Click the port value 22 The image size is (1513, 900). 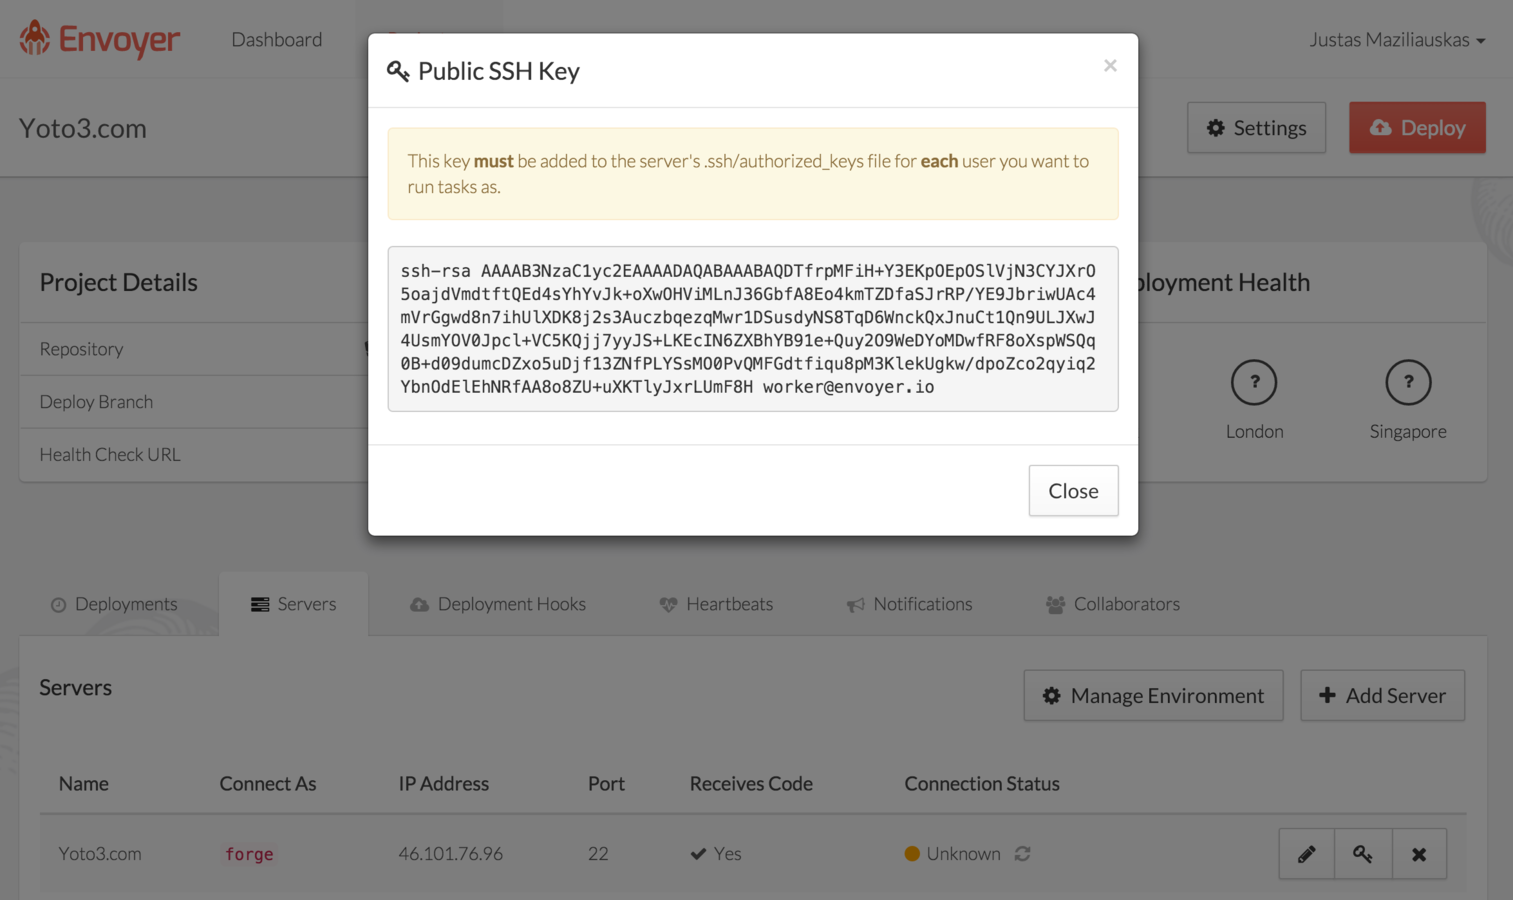tap(598, 853)
